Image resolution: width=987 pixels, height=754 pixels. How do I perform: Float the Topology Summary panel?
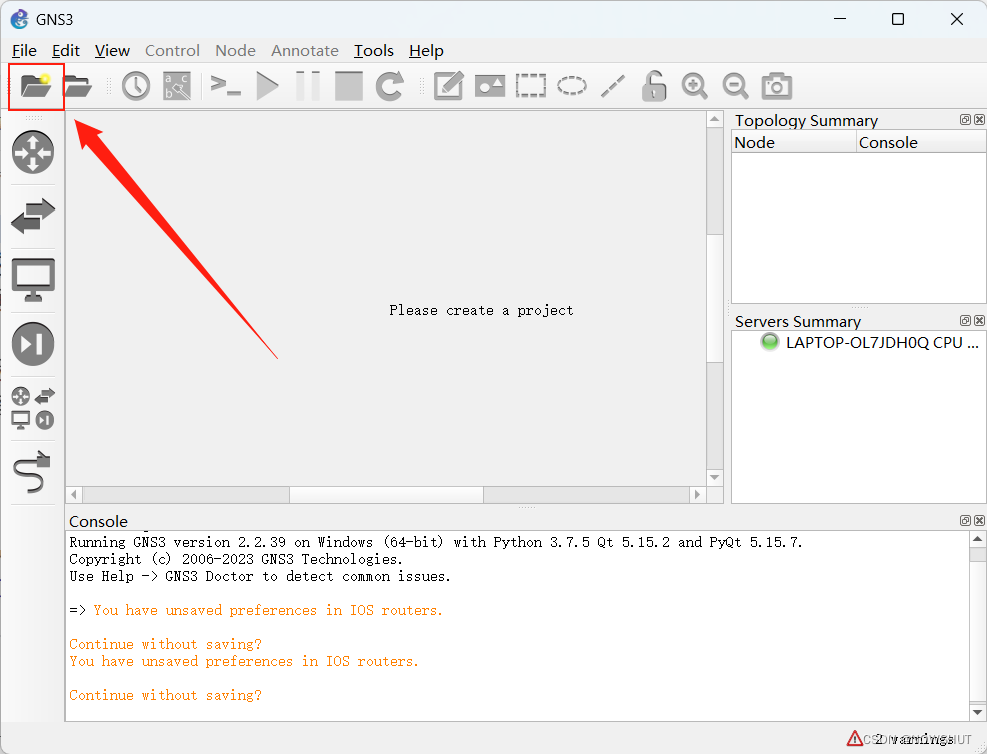point(965,120)
